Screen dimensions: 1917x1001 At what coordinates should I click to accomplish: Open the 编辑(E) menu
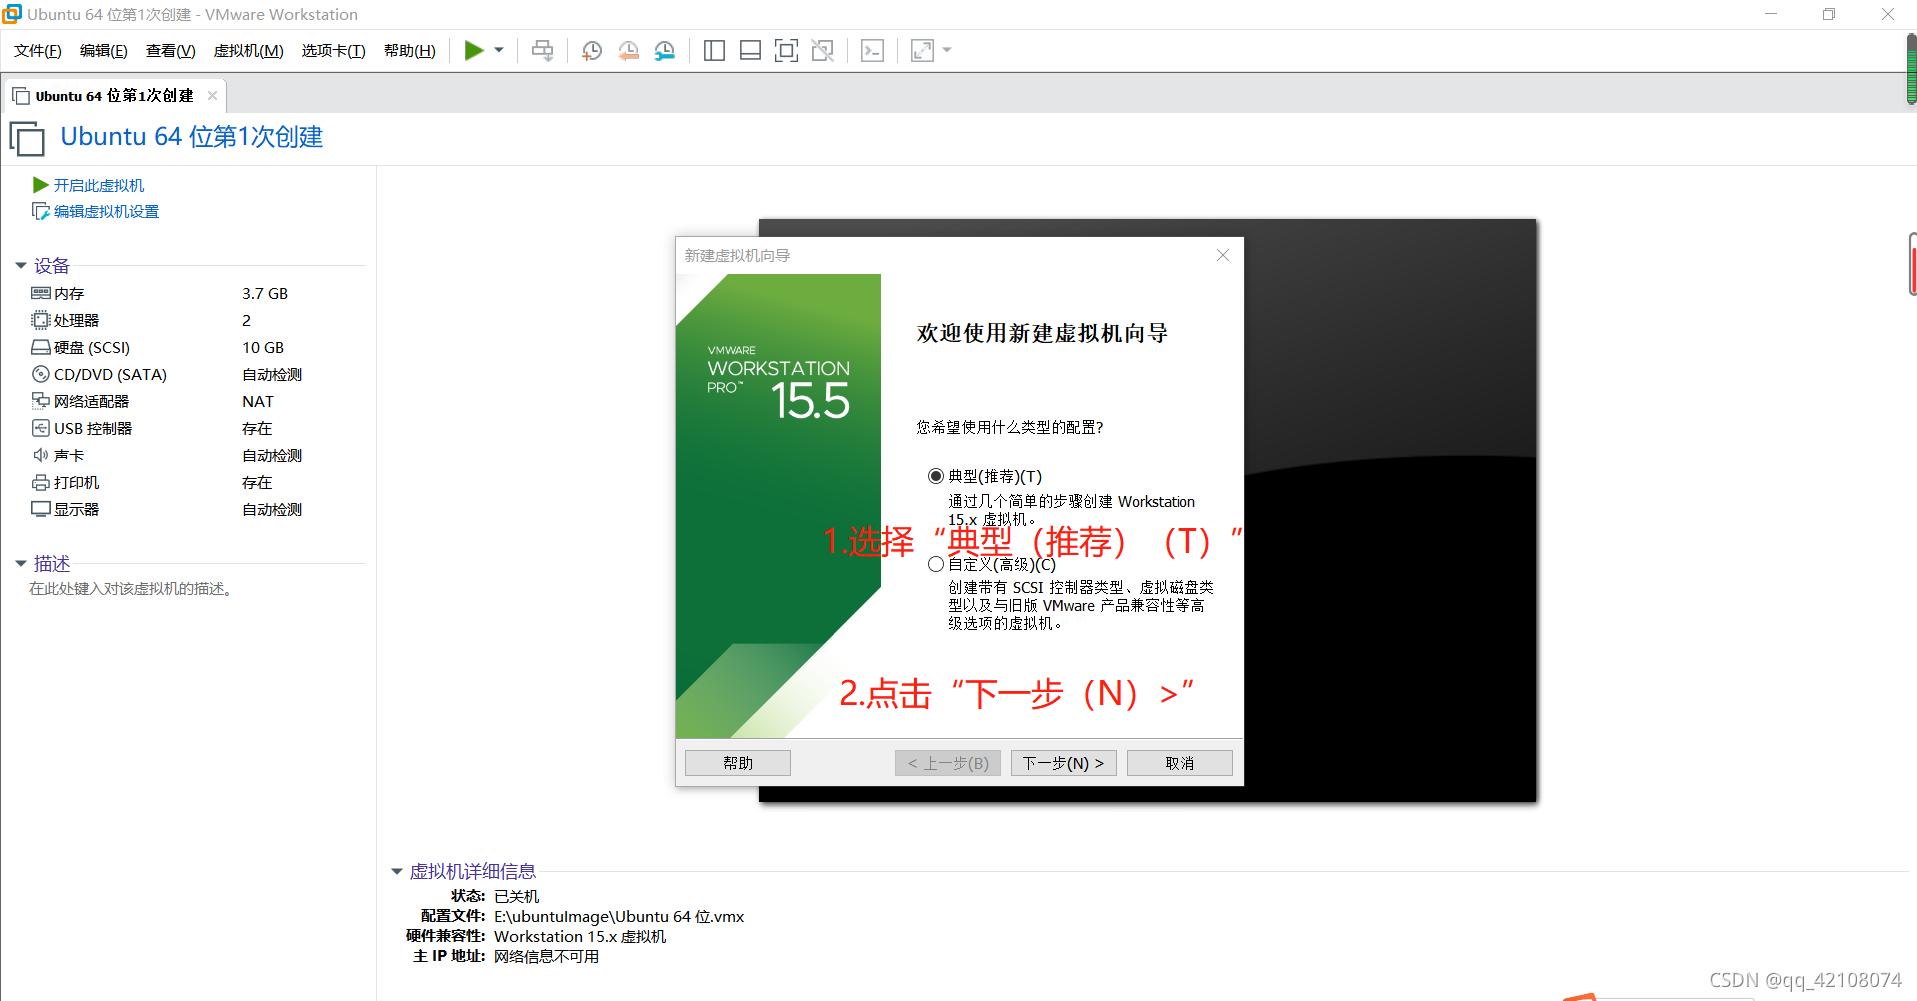click(x=104, y=51)
